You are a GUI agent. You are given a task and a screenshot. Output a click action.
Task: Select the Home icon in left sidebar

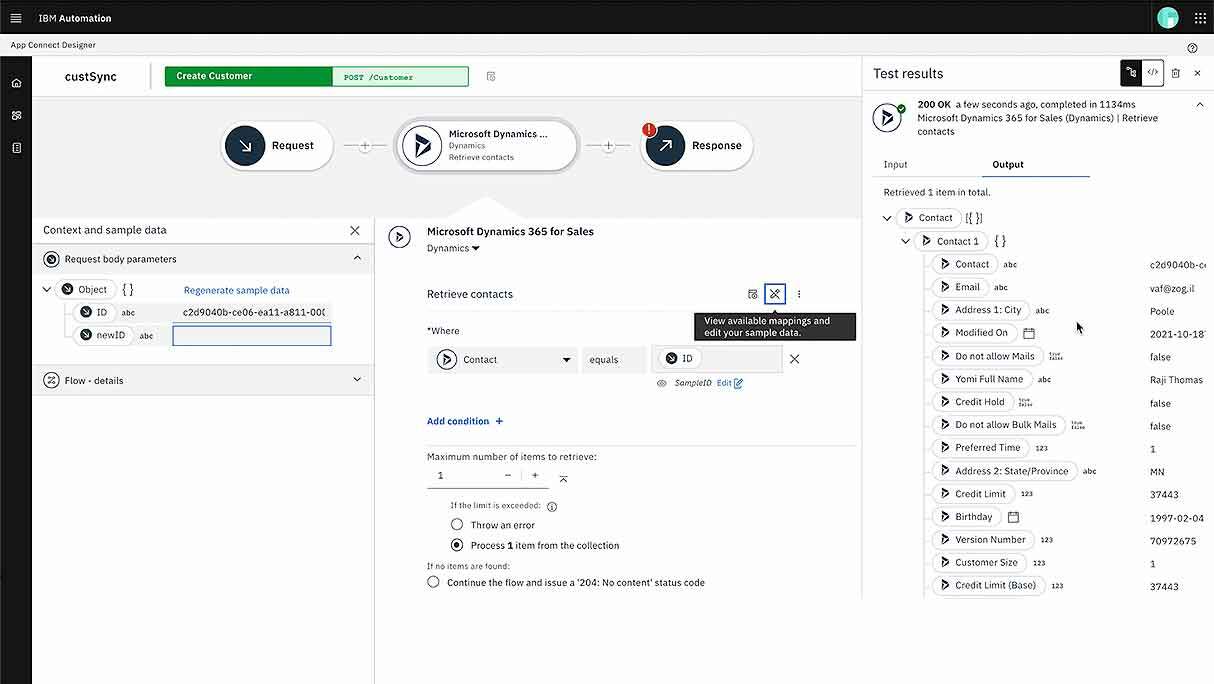[x=14, y=84]
